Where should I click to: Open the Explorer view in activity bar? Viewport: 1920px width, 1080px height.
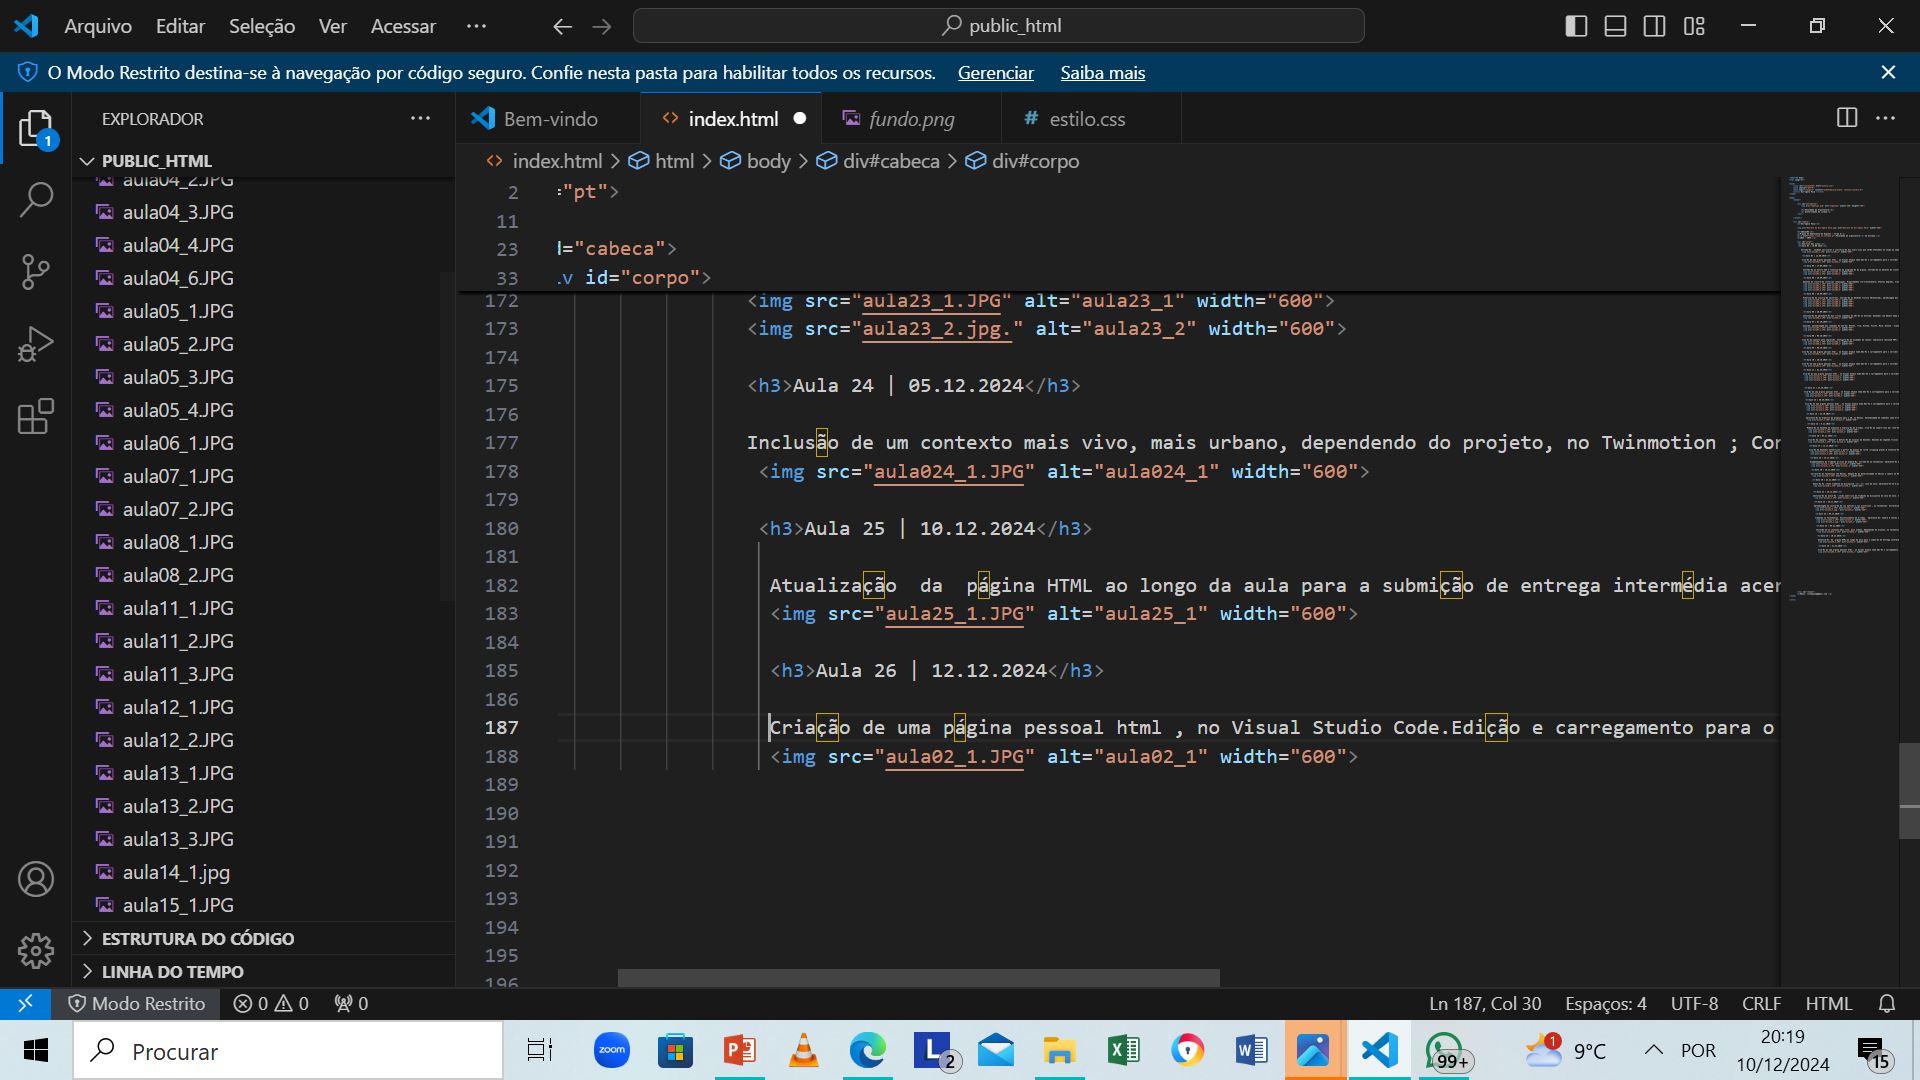pyautogui.click(x=36, y=128)
